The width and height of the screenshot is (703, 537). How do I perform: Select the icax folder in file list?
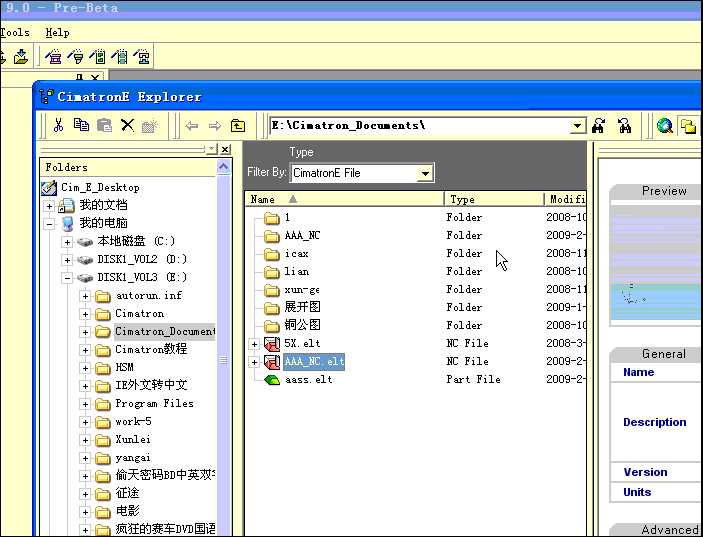(x=296, y=254)
